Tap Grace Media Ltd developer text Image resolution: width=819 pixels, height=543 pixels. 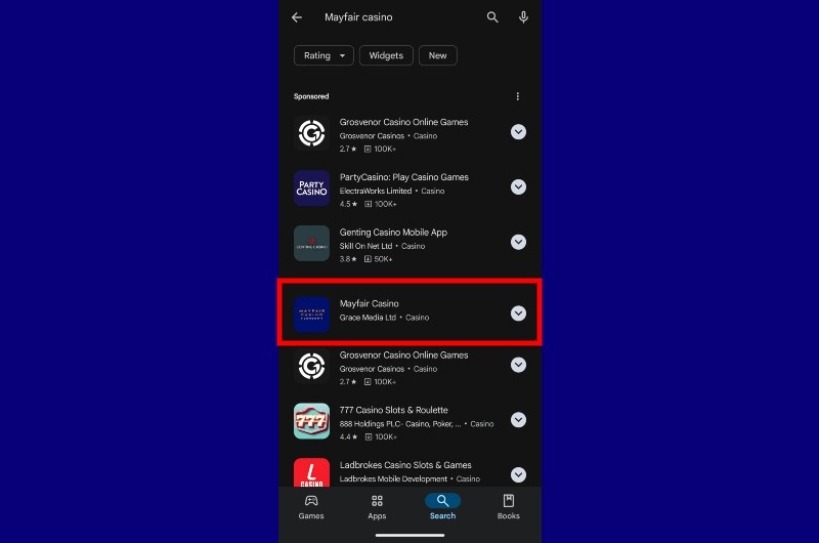click(x=368, y=317)
